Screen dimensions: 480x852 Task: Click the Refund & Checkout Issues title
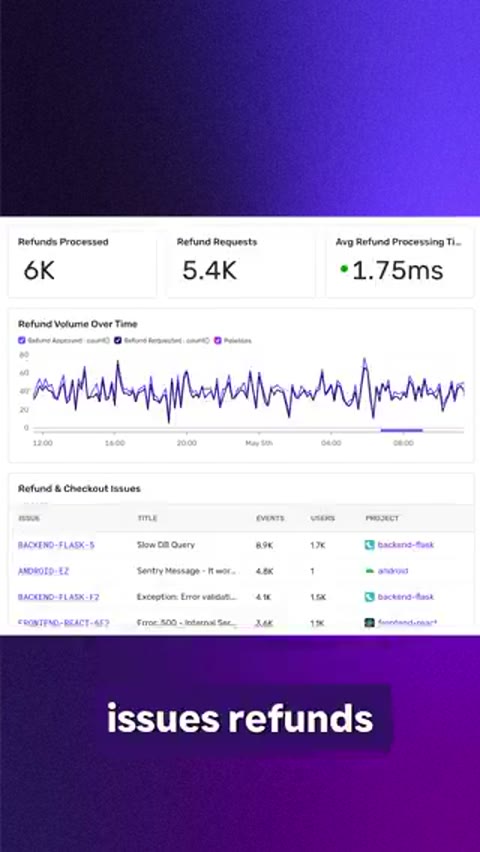click(x=79, y=488)
